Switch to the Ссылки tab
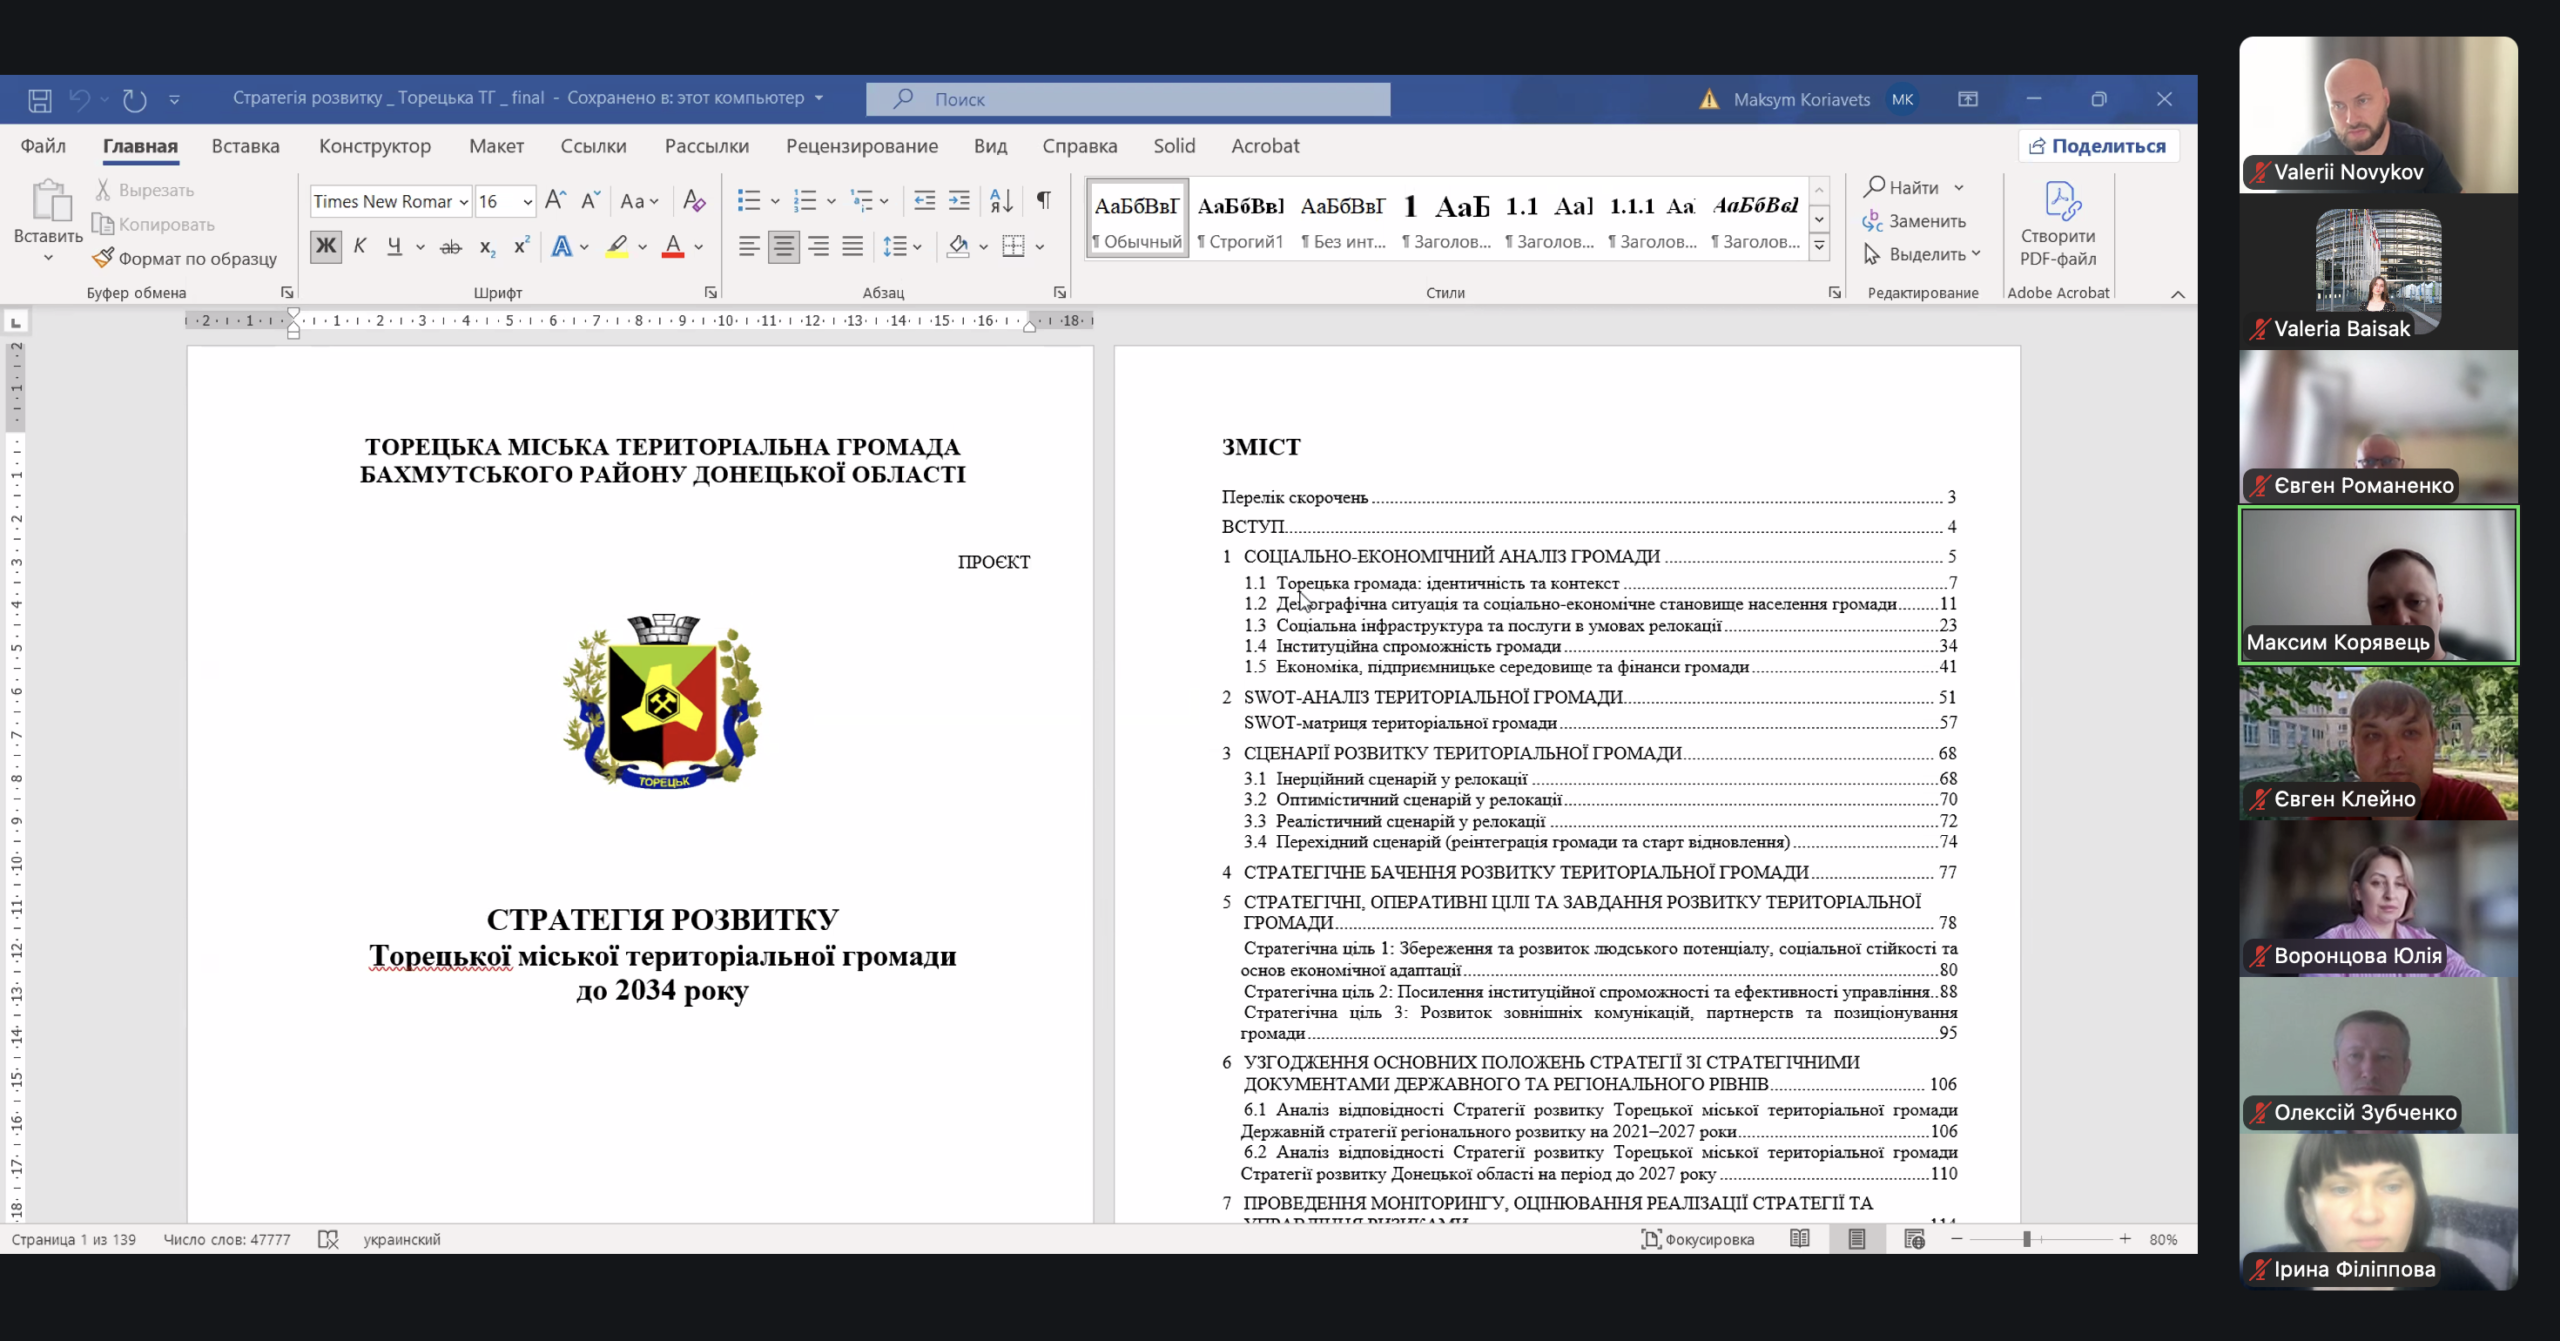This screenshot has height=1341, width=2560. [x=593, y=146]
